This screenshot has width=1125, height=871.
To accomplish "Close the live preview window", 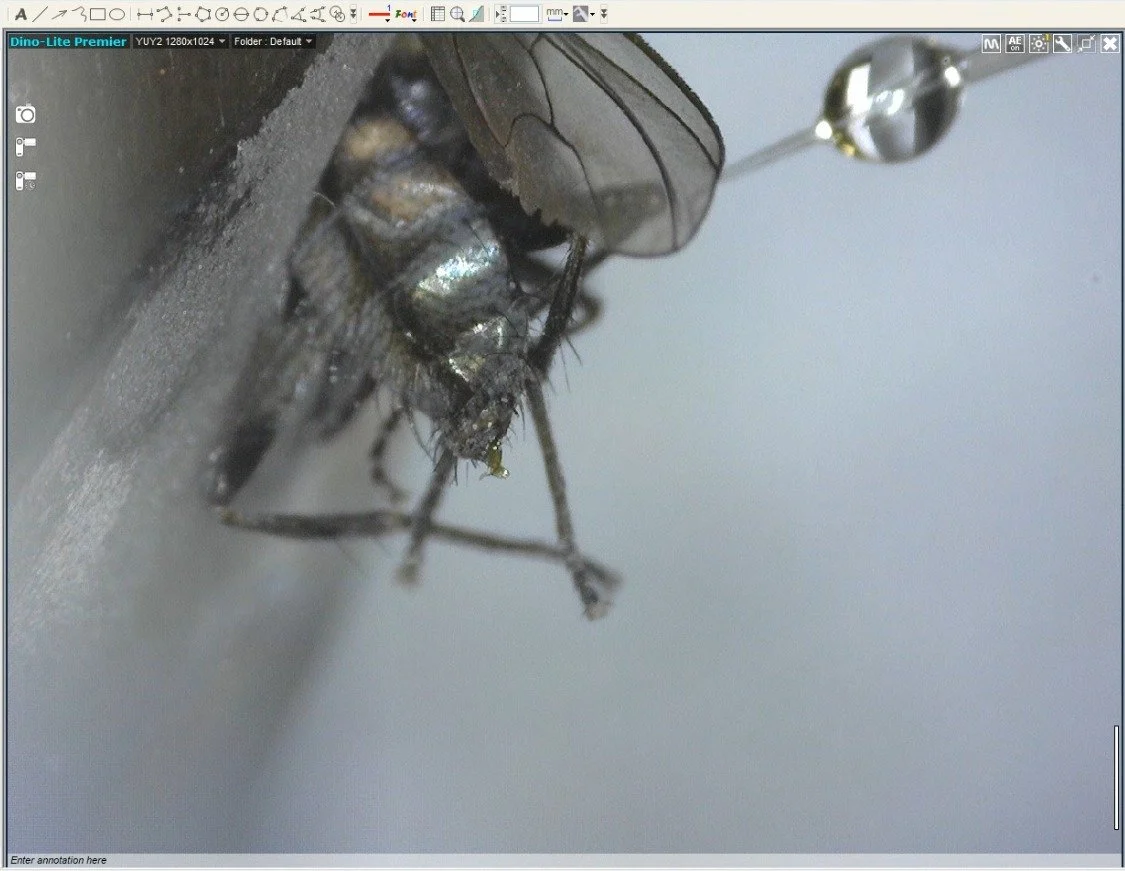I will (1110, 44).
